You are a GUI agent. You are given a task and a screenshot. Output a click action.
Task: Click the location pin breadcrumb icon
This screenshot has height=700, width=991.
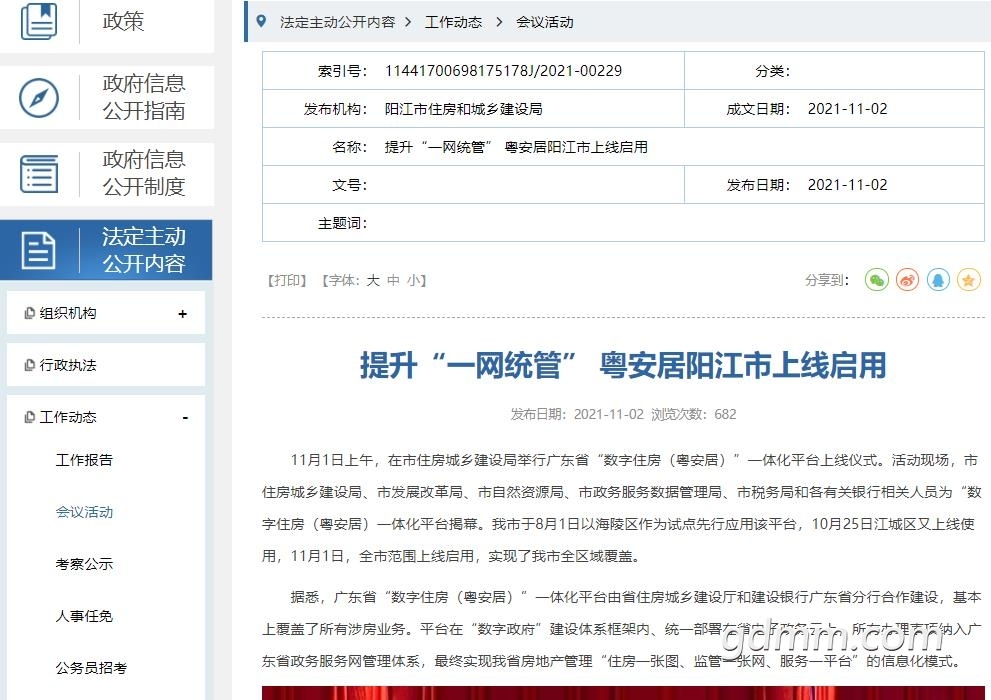click(x=261, y=21)
